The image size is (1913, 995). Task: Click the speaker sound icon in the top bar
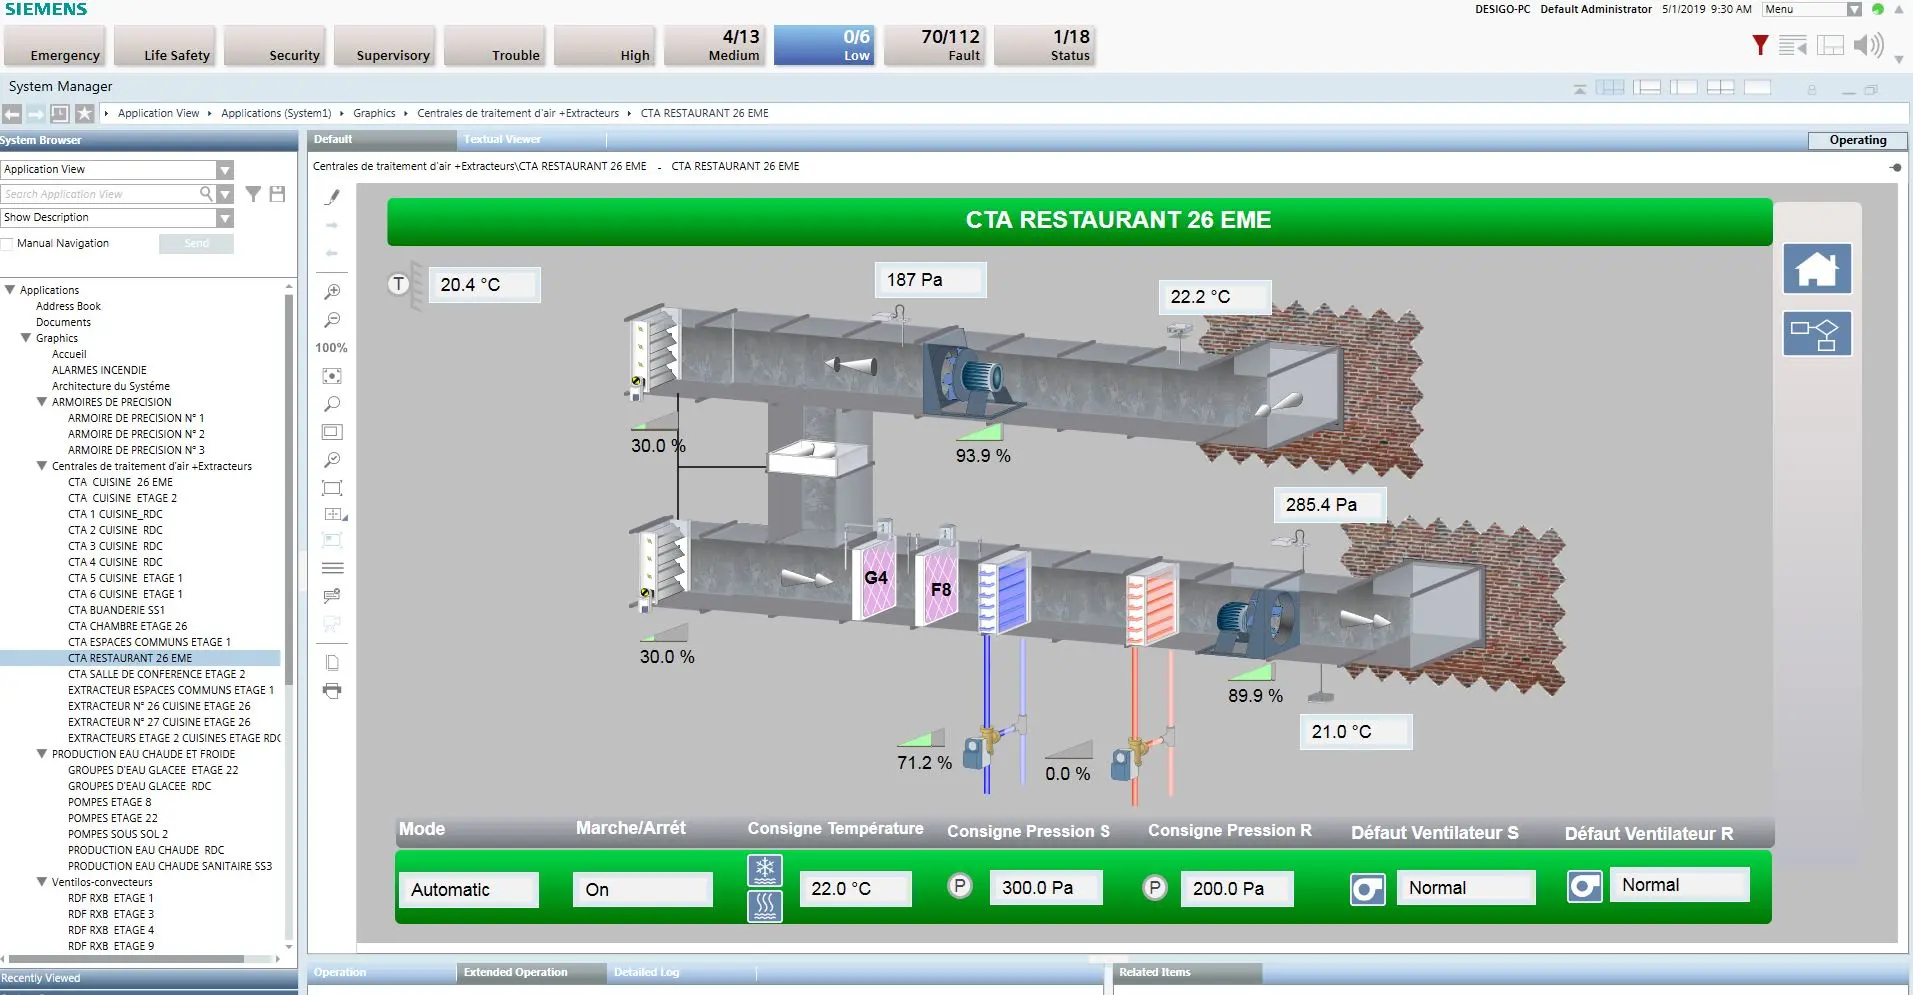(1867, 45)
